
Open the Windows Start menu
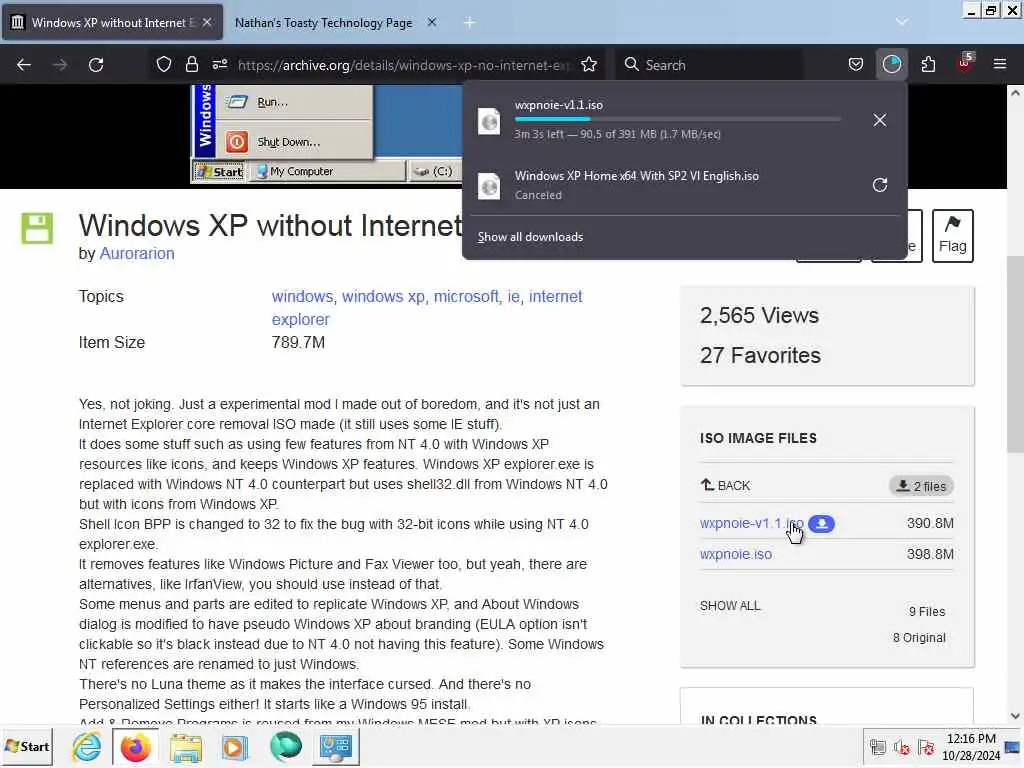[x=27, y=746]
